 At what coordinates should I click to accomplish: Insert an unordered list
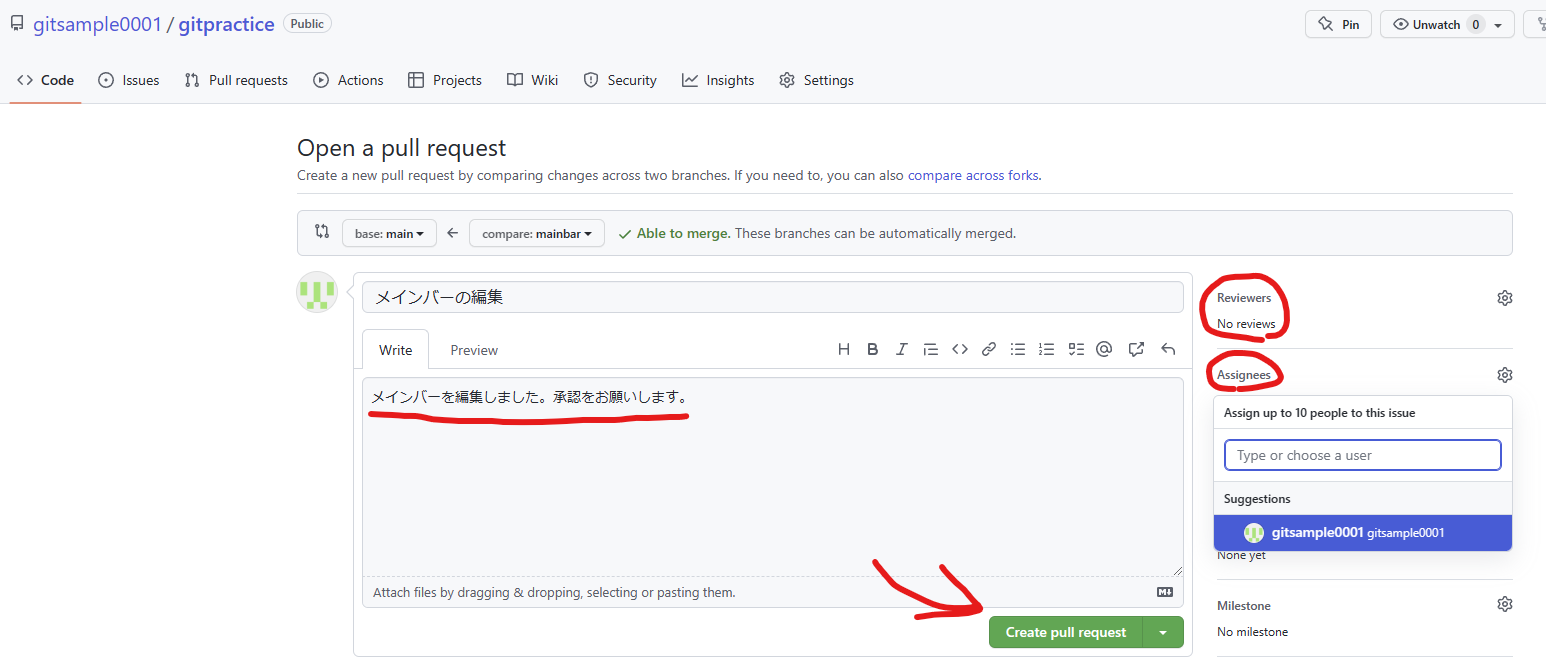[x=1017, y=348]
